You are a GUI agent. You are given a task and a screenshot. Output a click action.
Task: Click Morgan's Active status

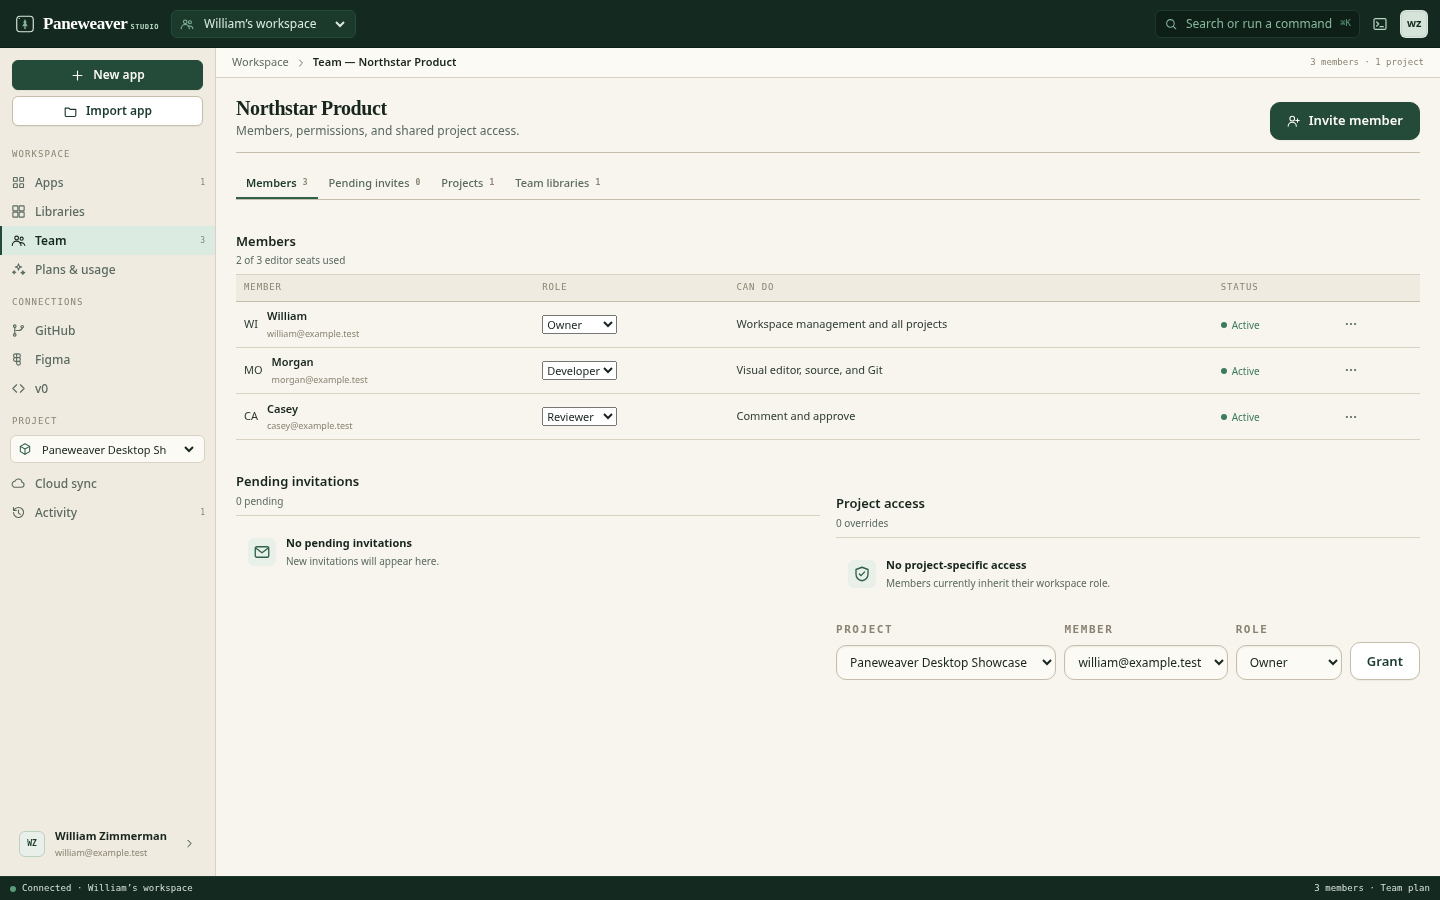1240,371
